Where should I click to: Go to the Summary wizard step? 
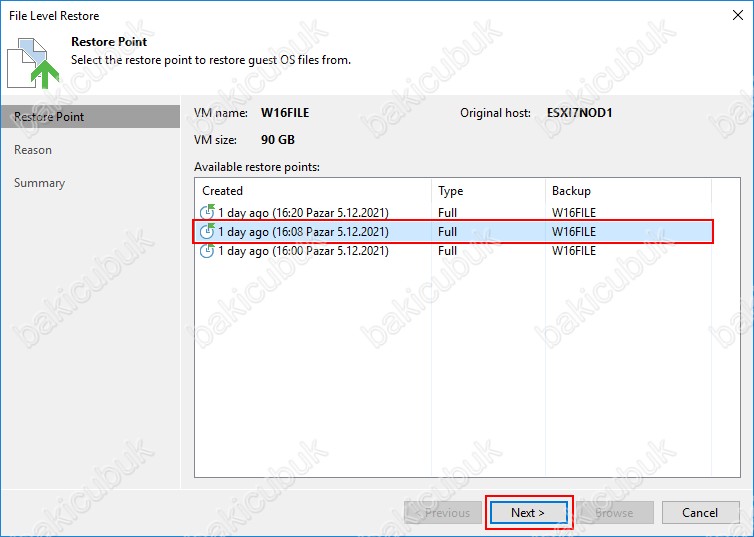(x=39, y=183)
